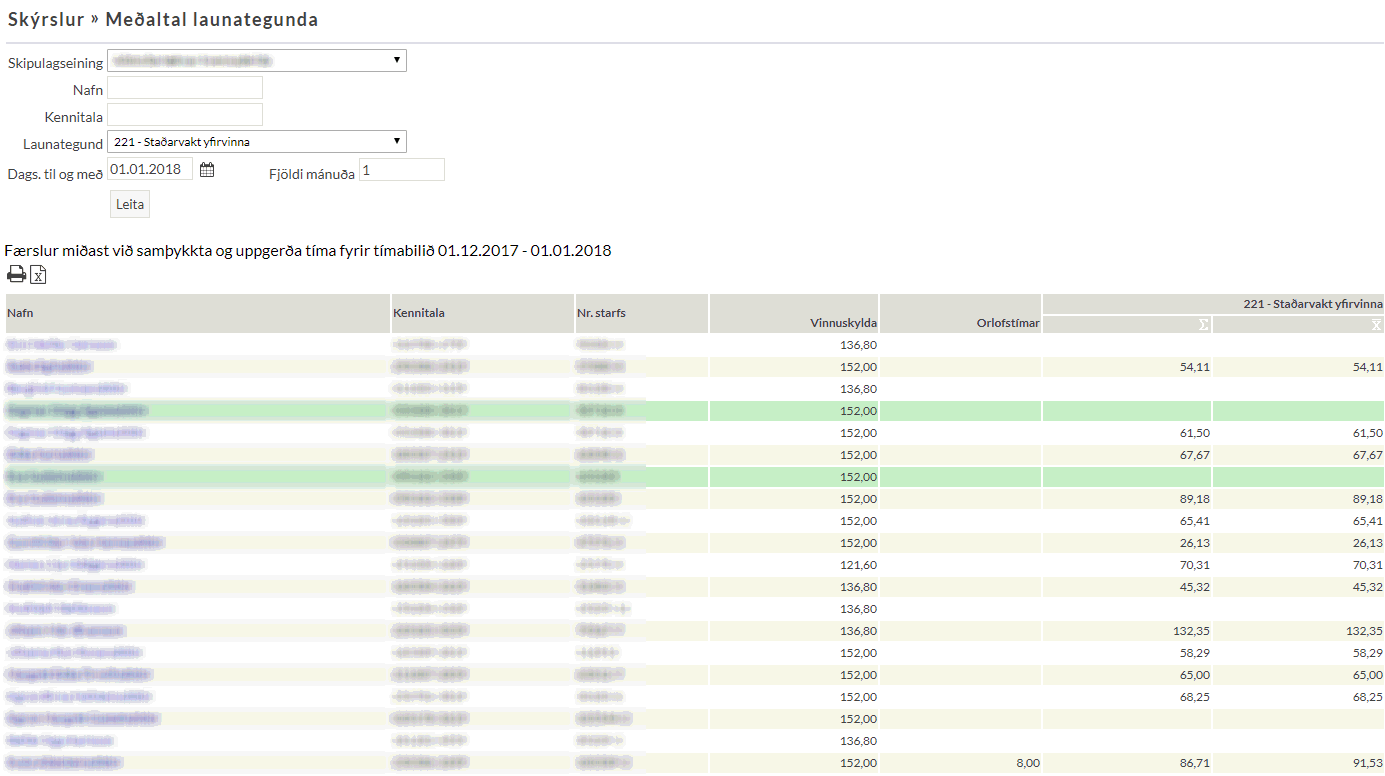Click the Orlofstímar column header
The height and width of the screenshot is (776, 1385).
[1008, 322]
